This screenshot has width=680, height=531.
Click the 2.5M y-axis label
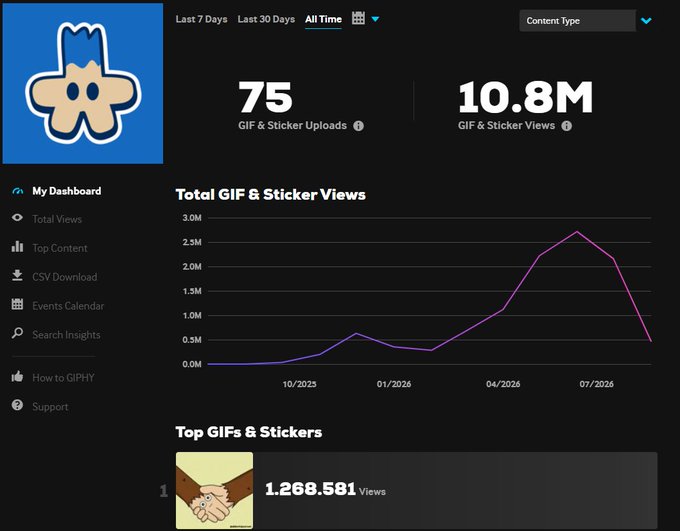coord(192,242)
